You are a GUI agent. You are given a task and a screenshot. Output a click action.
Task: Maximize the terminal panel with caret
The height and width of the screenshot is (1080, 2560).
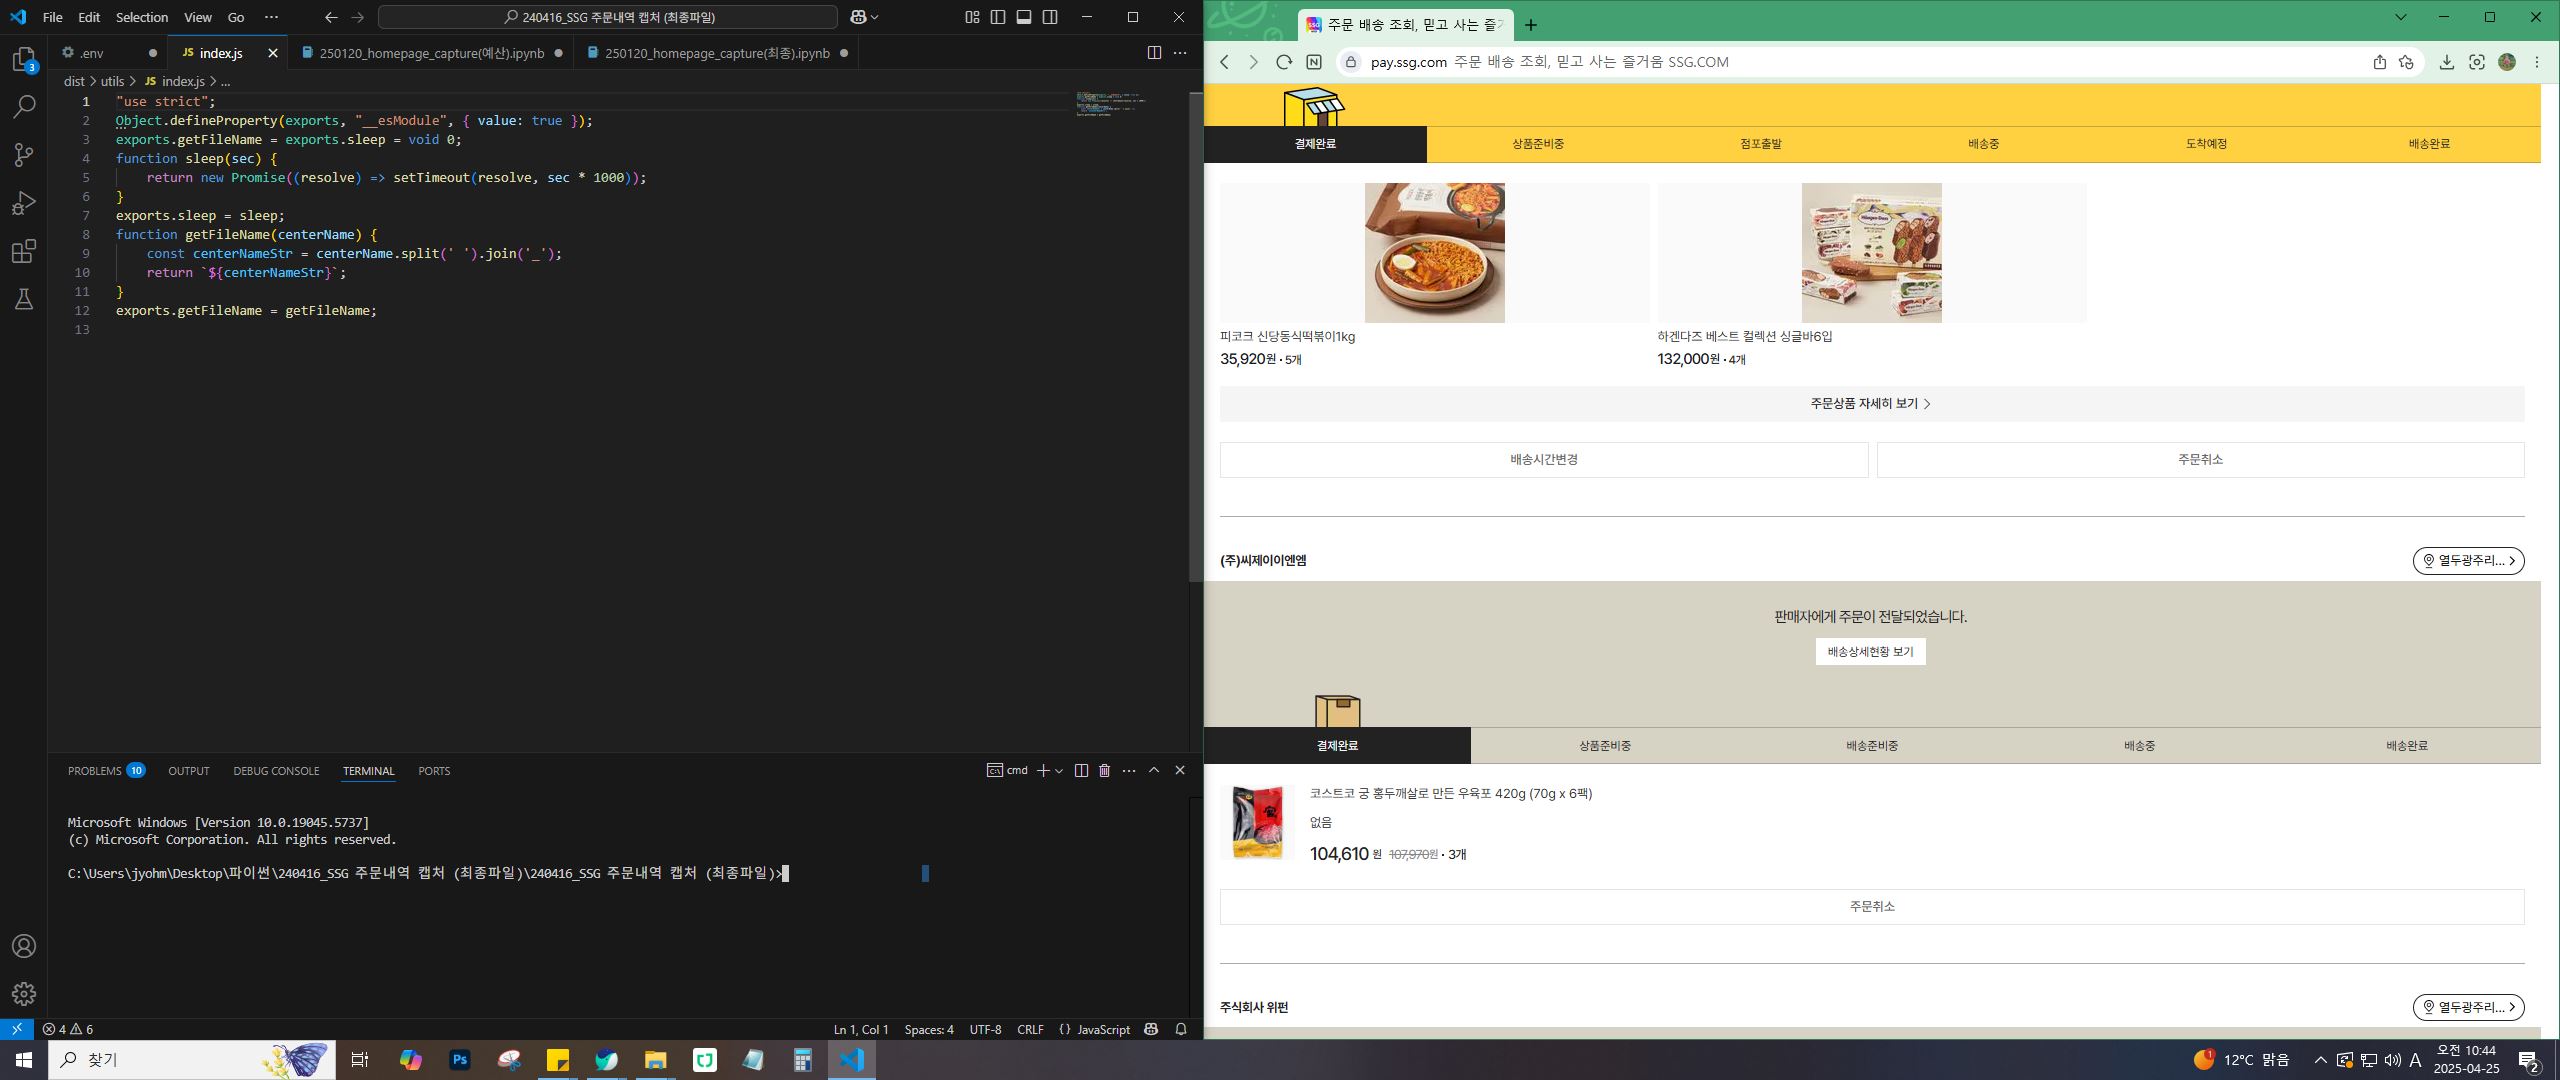(1154, 770)
